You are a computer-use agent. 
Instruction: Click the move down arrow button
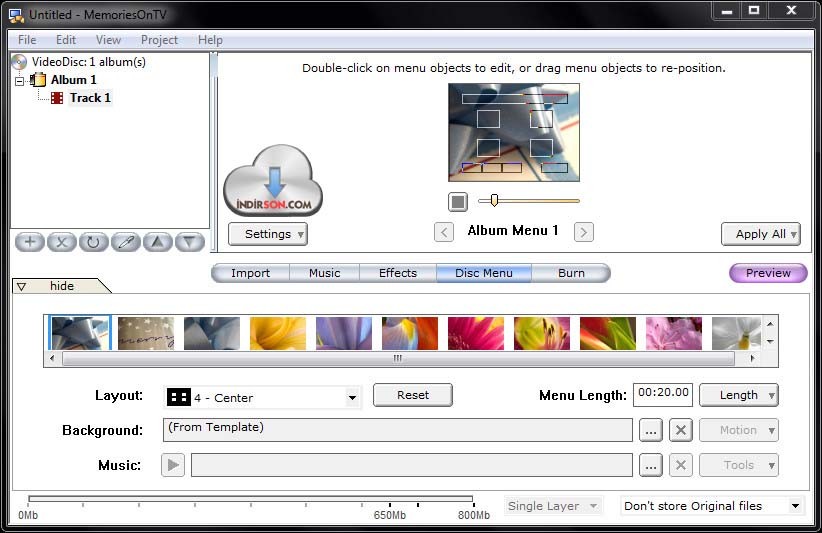pyautogui.click(x=190, y=242)
